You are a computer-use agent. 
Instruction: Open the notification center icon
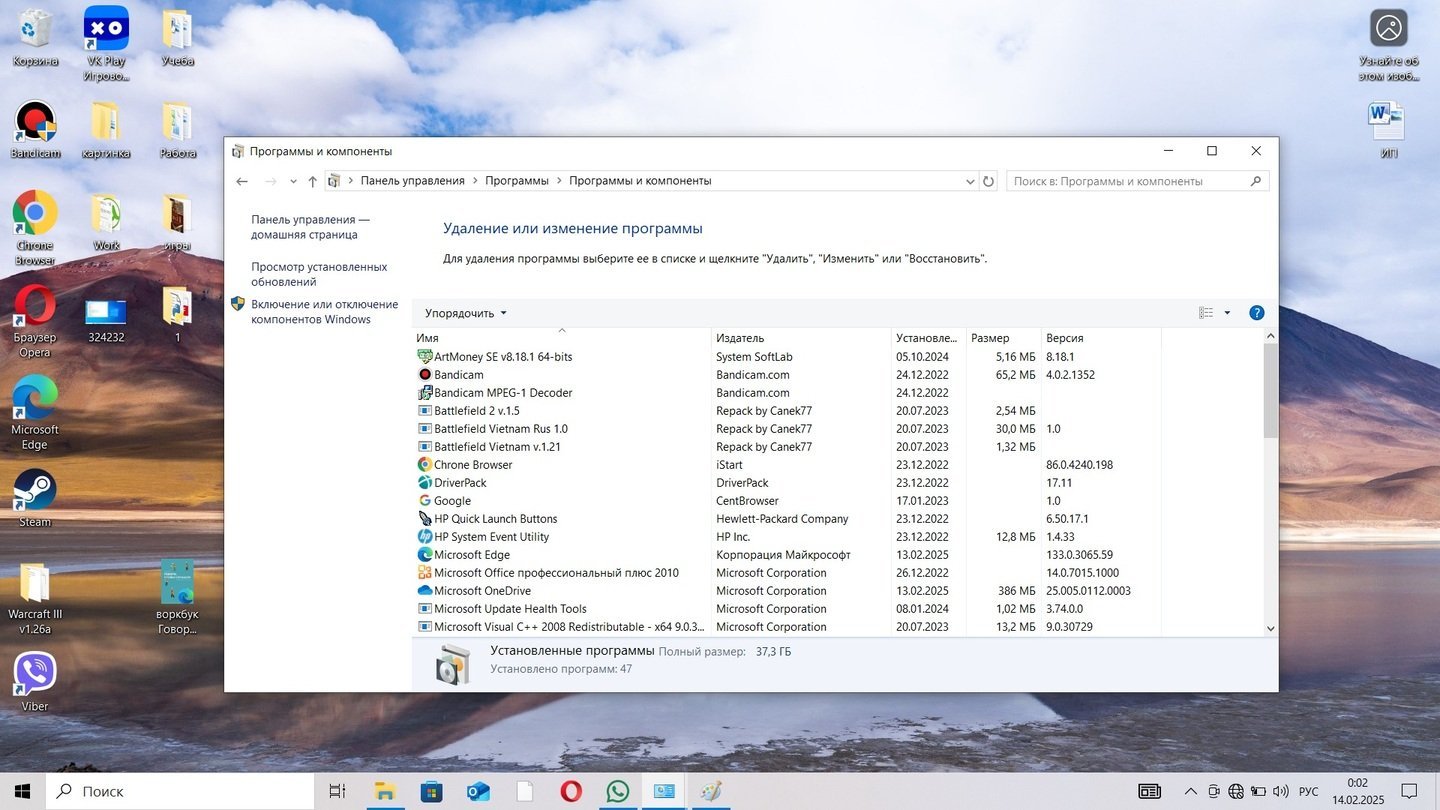(x=1409, y=791)
